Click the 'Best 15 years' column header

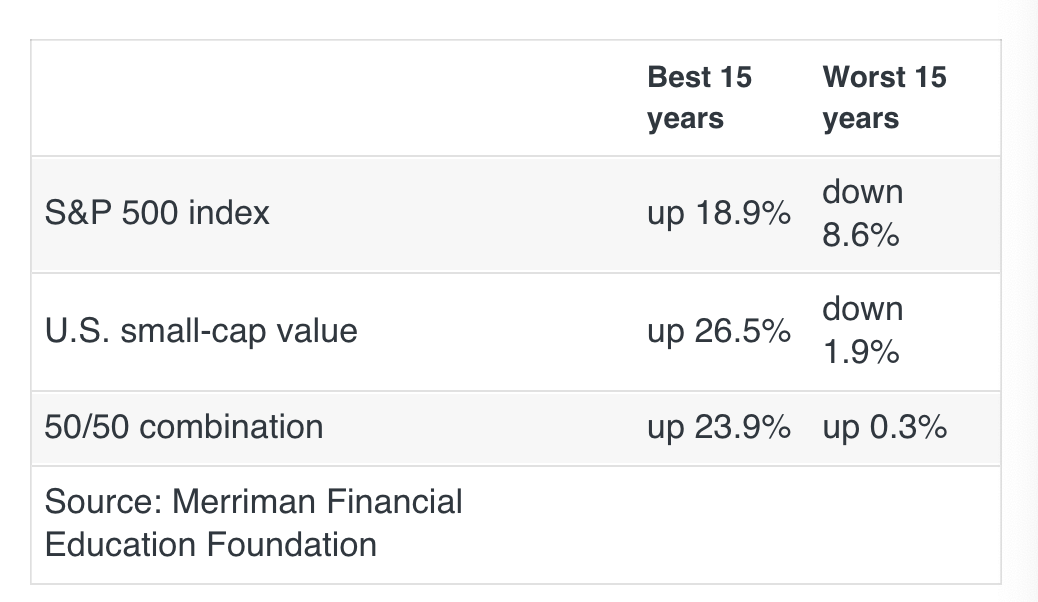[699, 98]
